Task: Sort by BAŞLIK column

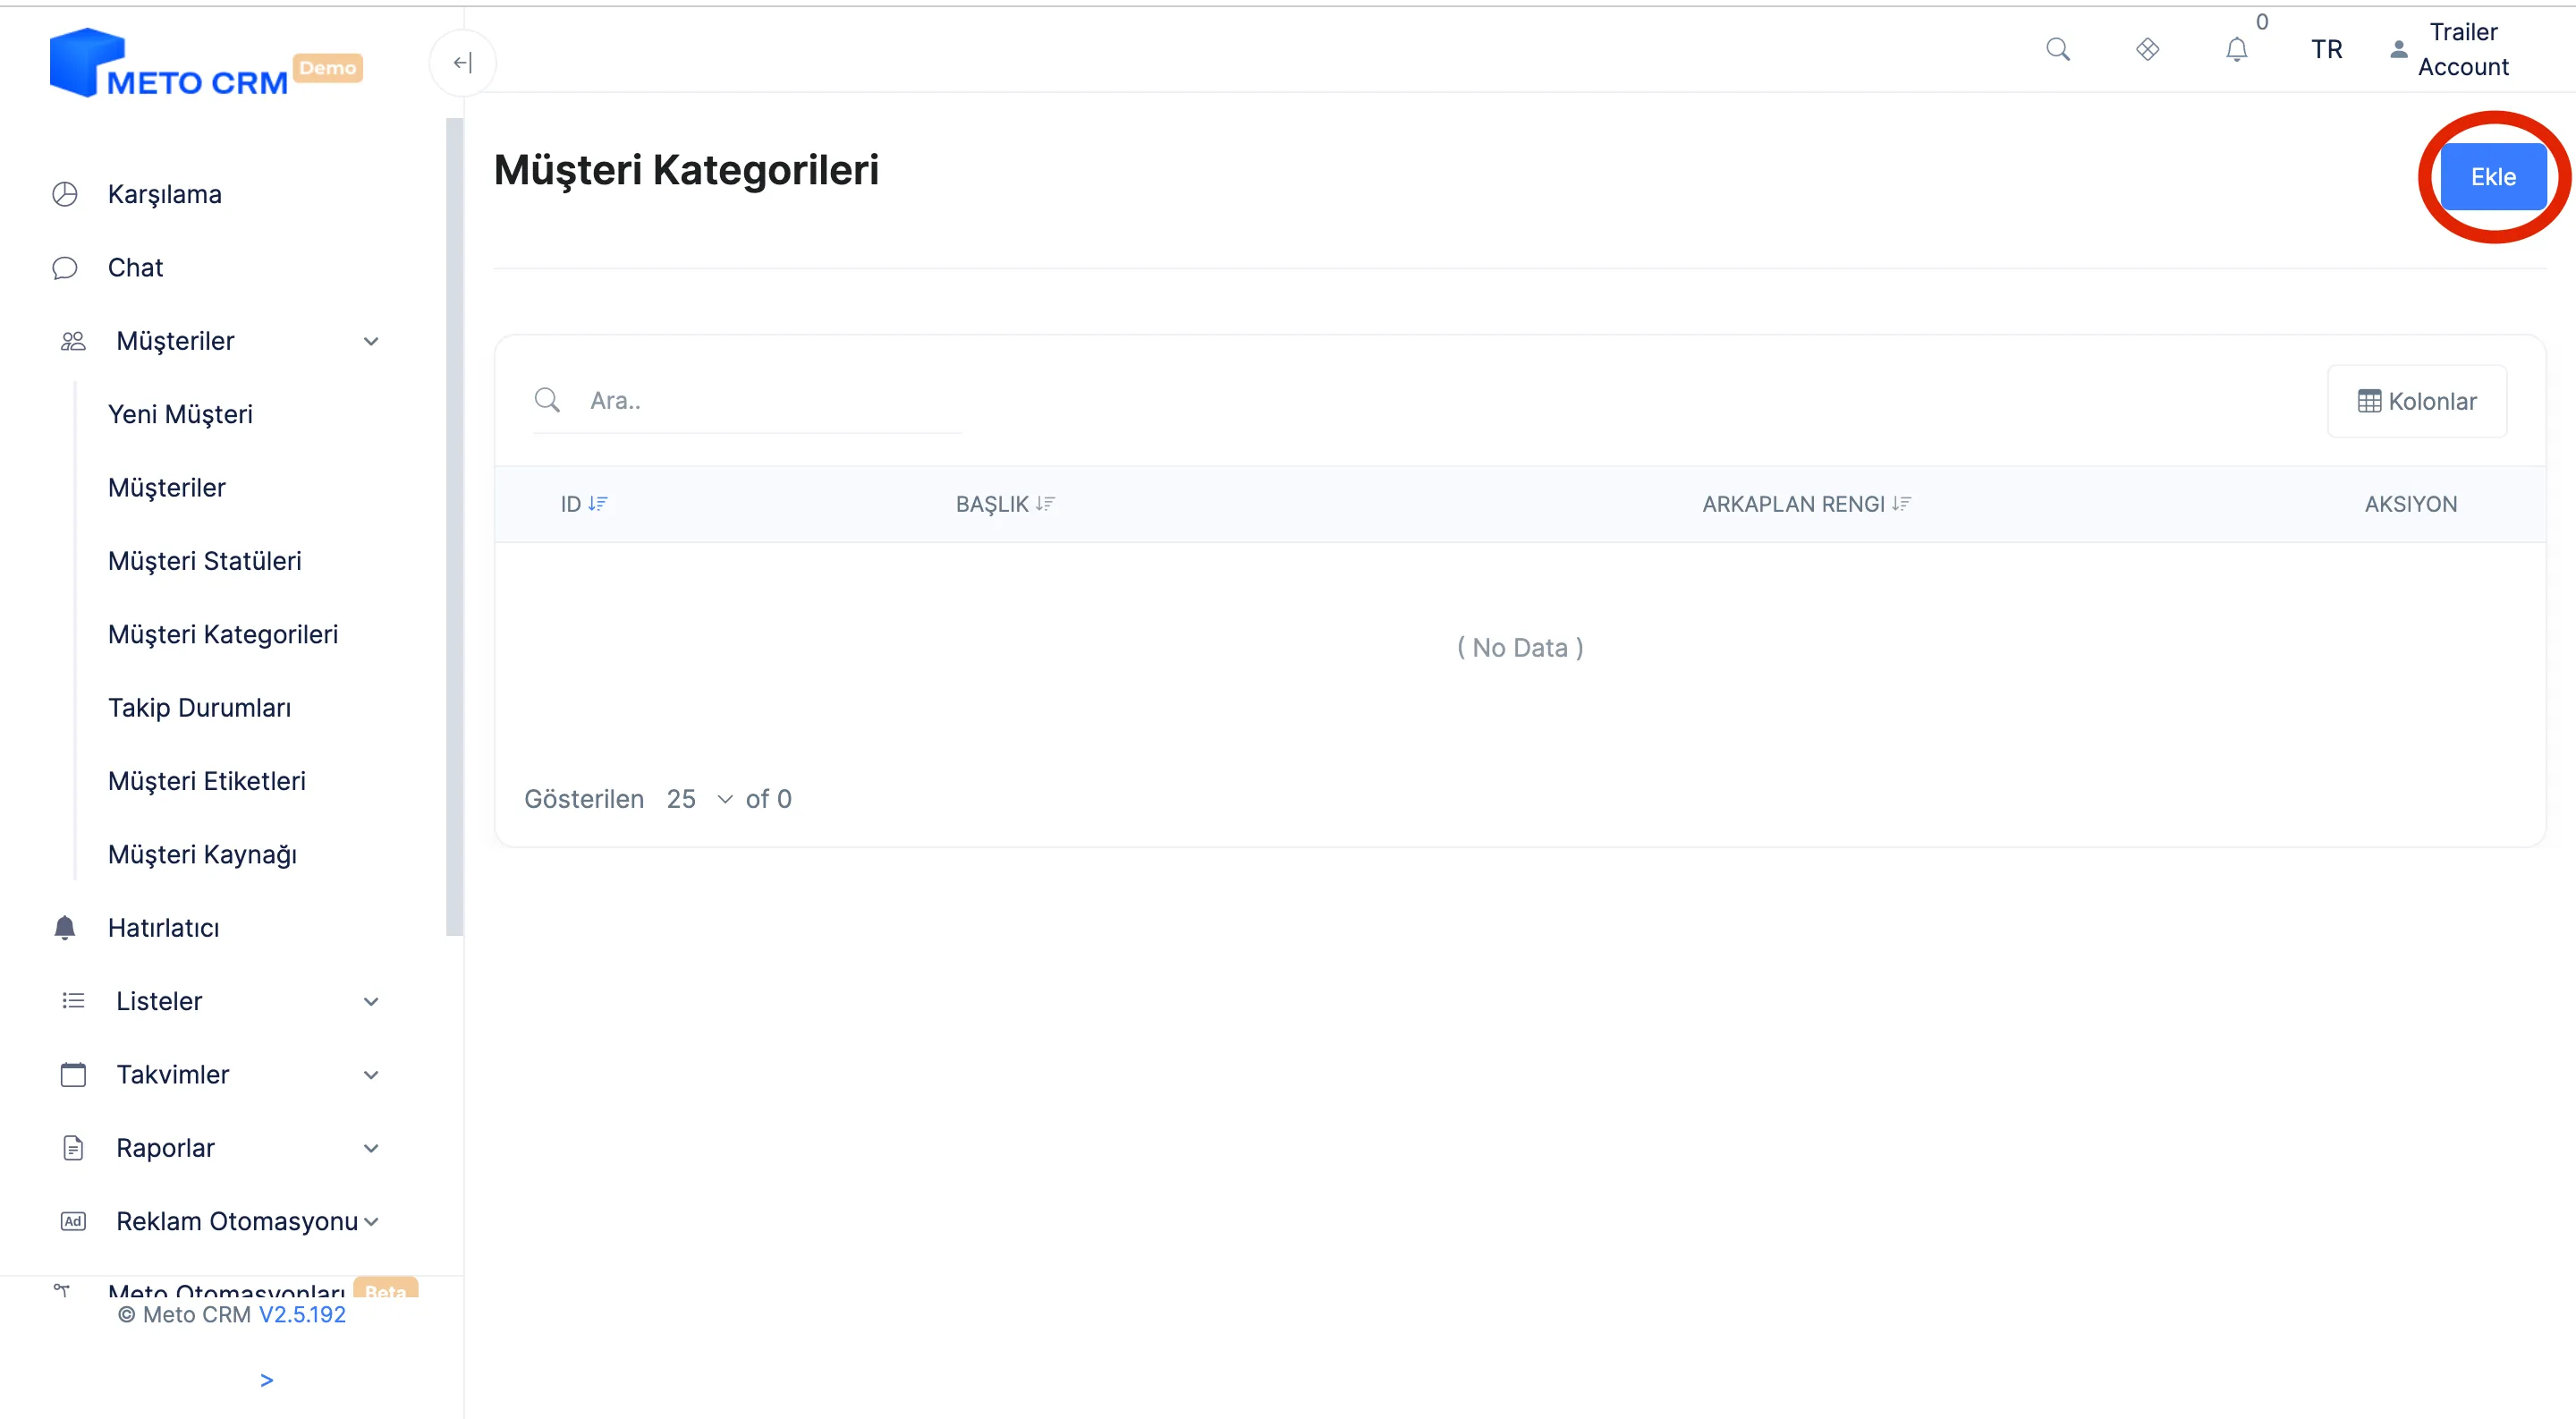Action: (x=1005, y=504)
